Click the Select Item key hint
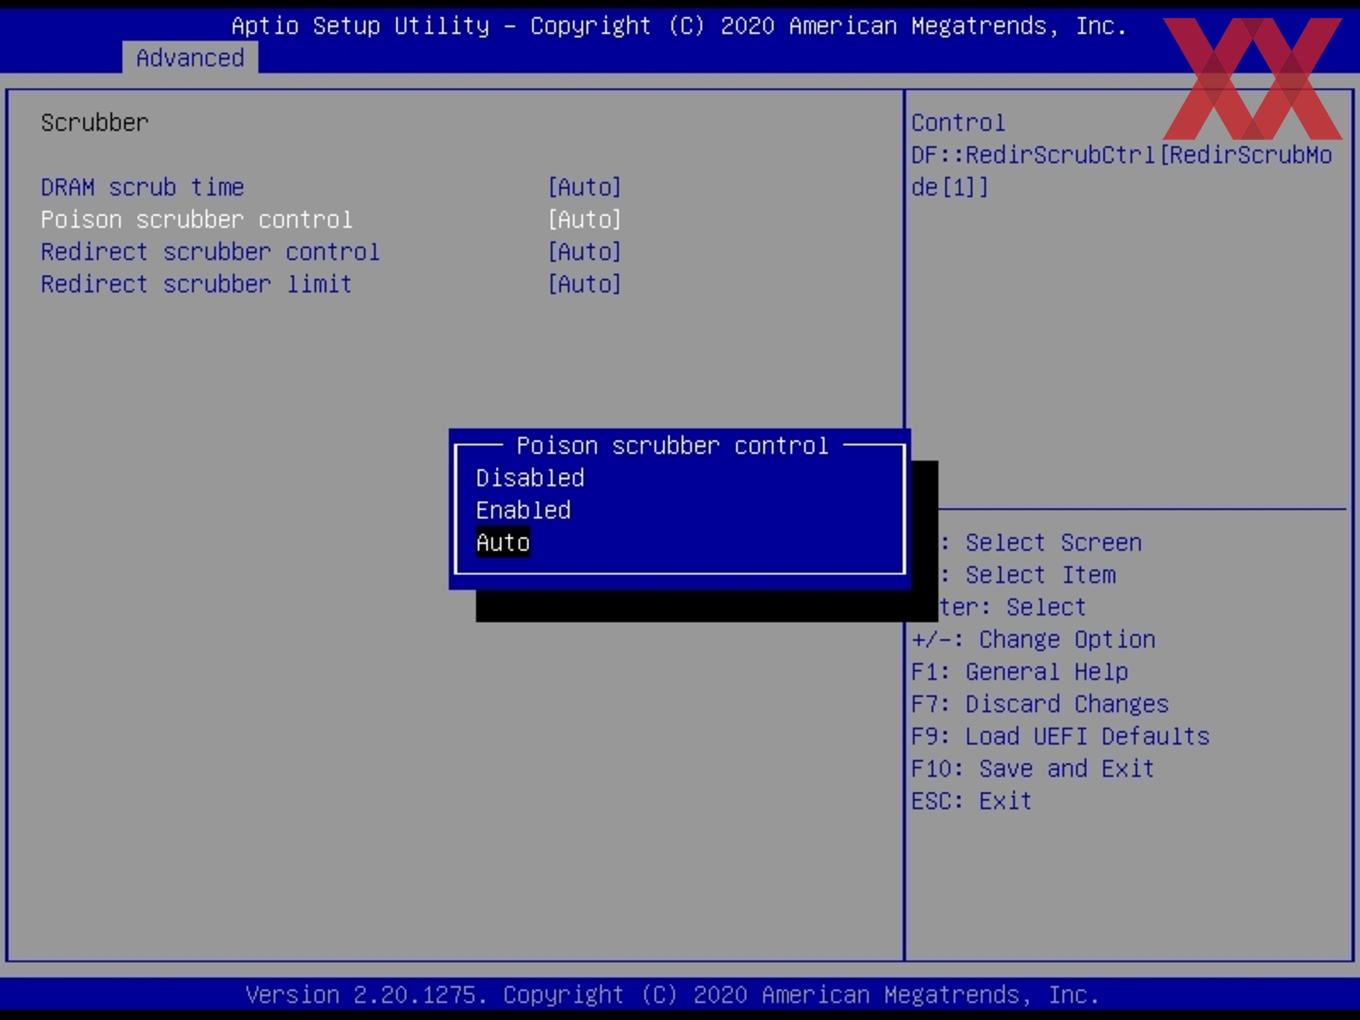 (1027, 574)
